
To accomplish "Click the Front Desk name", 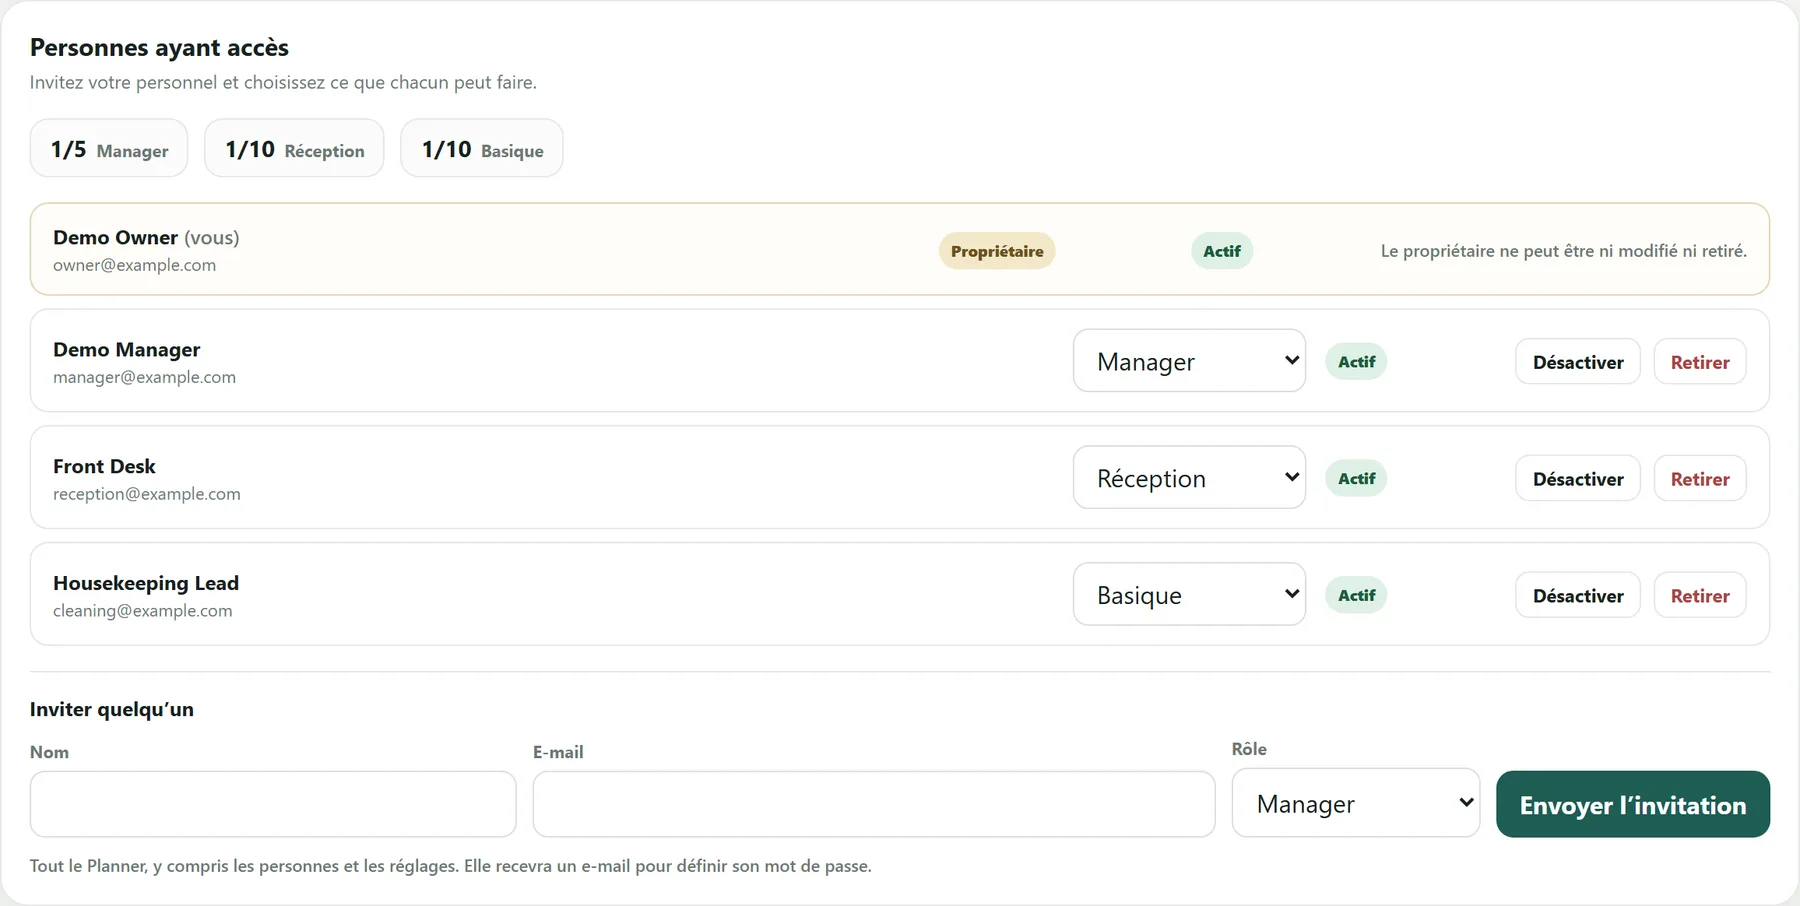I will coord(105,467).
